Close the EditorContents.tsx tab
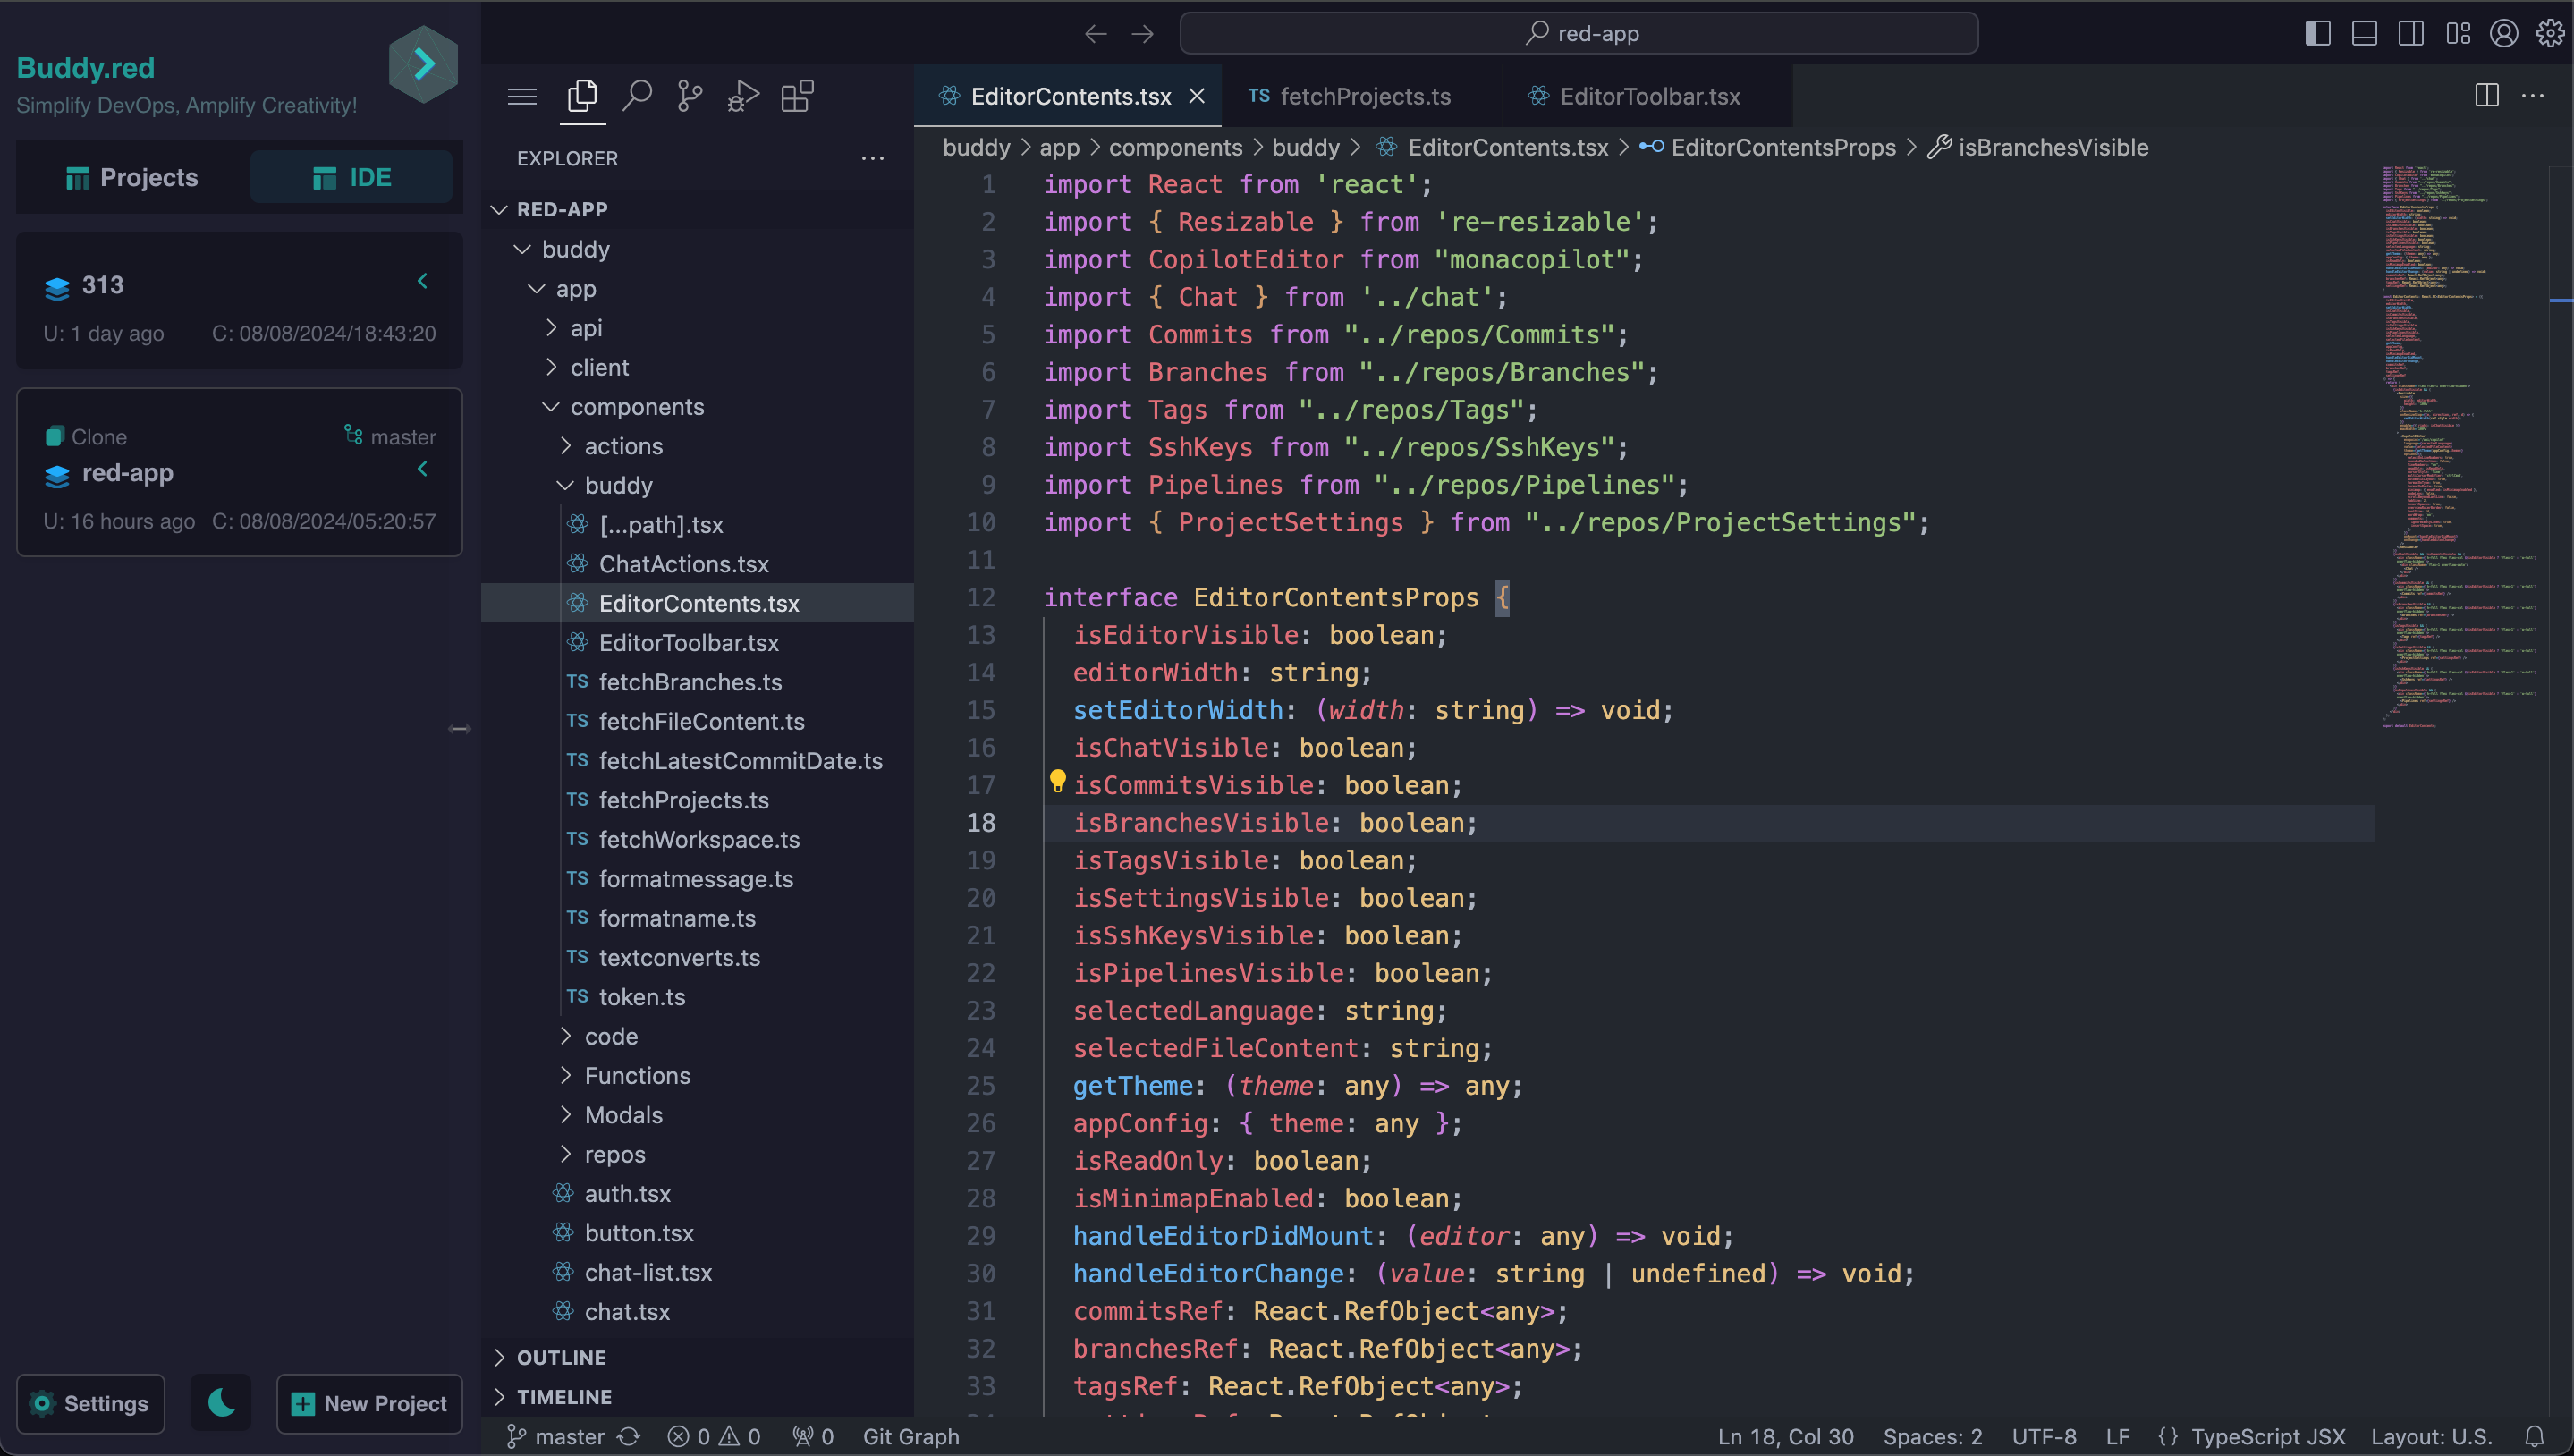 click(1197, 96)
